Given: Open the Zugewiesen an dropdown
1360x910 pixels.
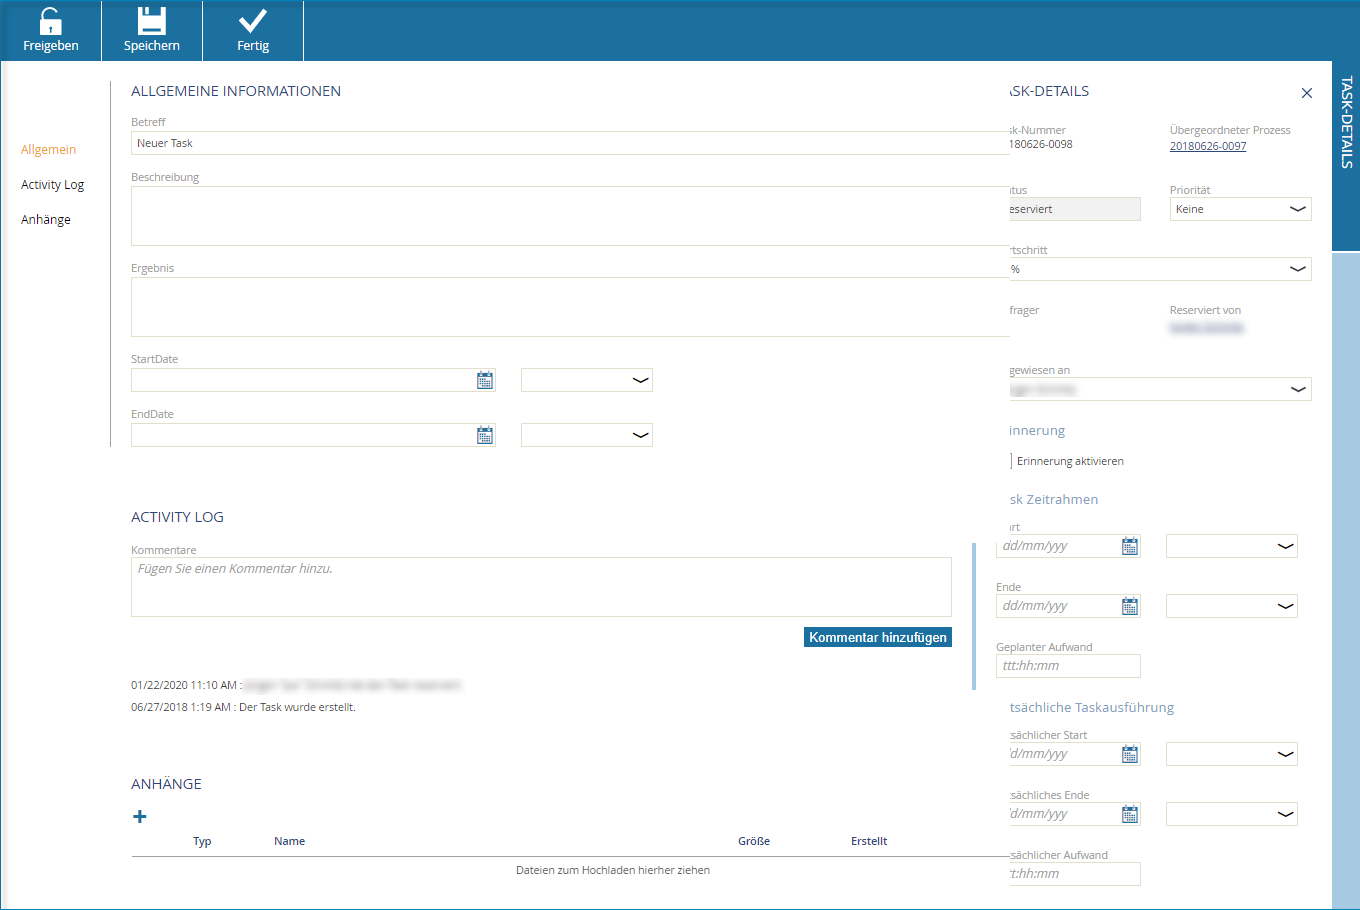Looking at the screenshot, I should click(1161, 389).
